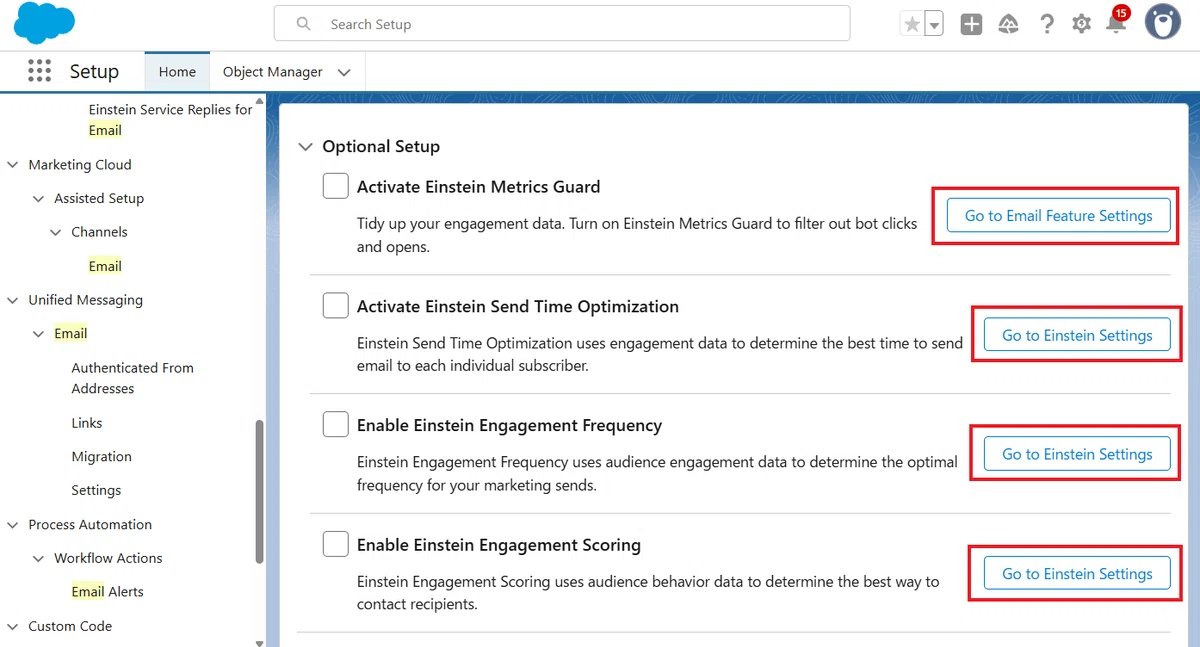Click Go to Einstein Settings for Engagement Scoring

point(1077,574)
